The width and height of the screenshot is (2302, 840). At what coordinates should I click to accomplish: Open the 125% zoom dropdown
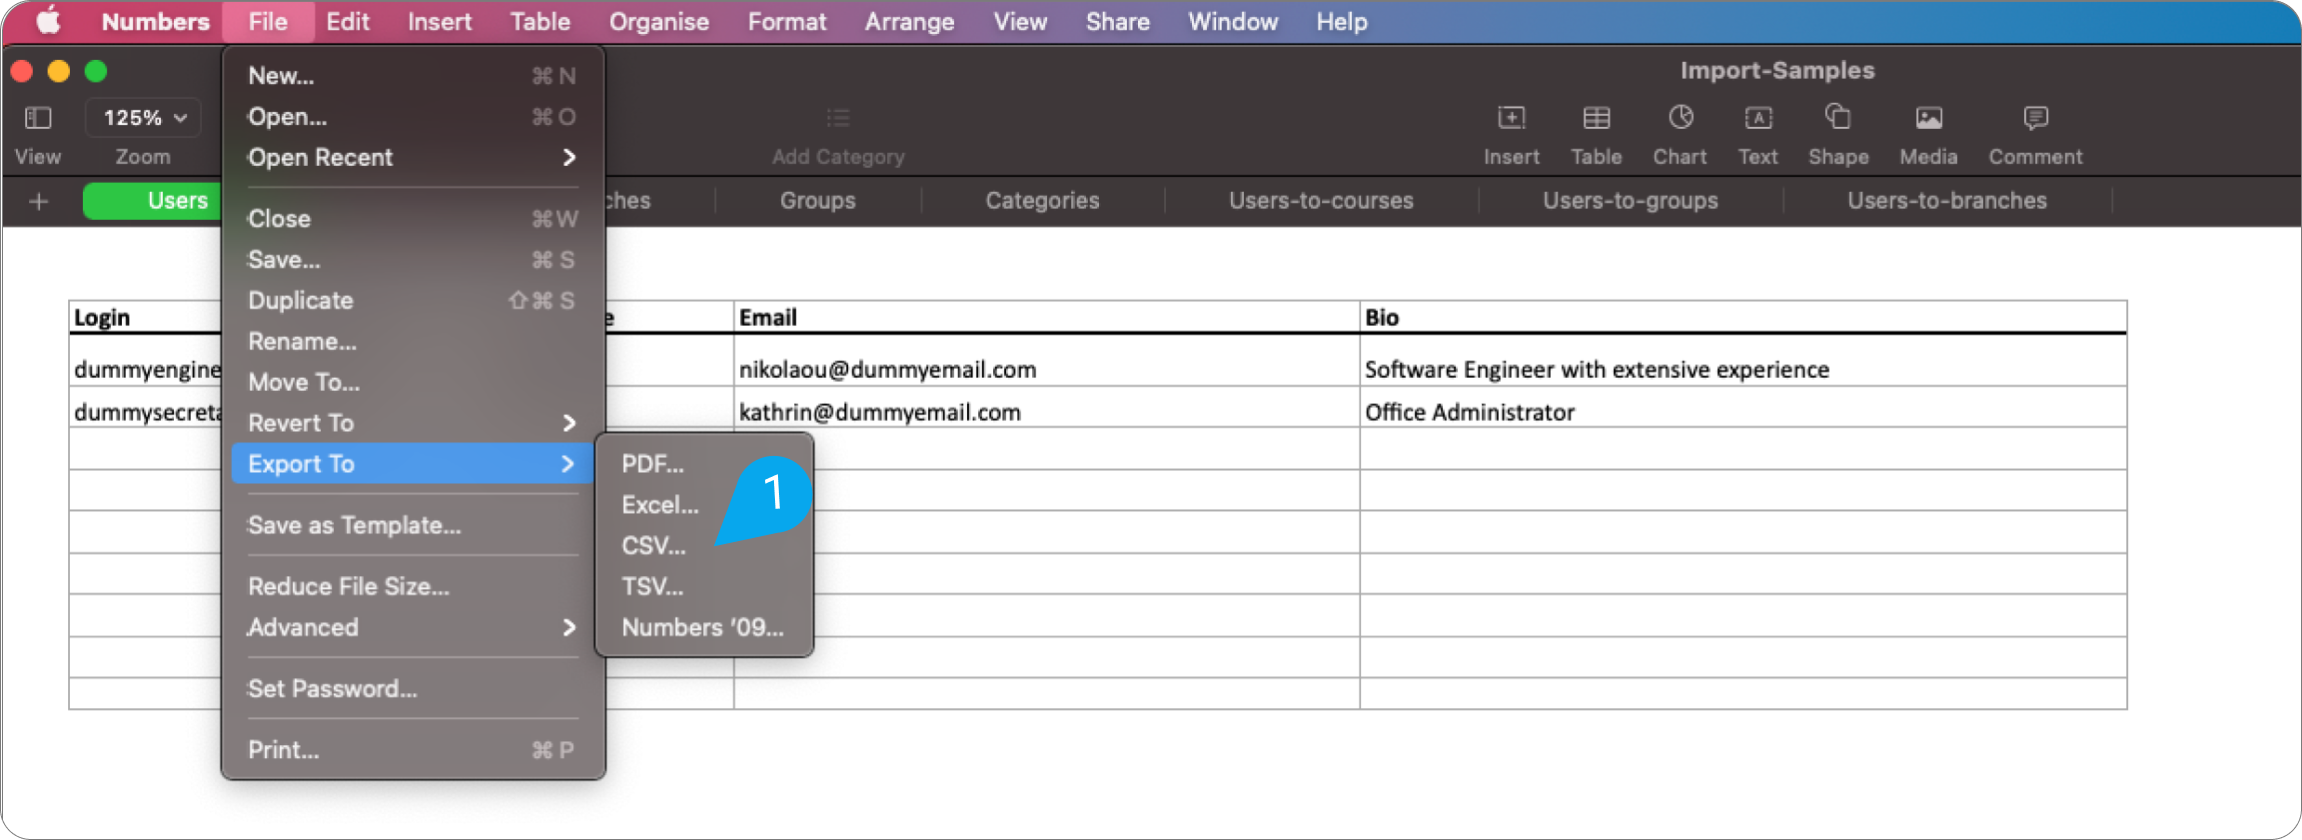[x=145, y=118]
